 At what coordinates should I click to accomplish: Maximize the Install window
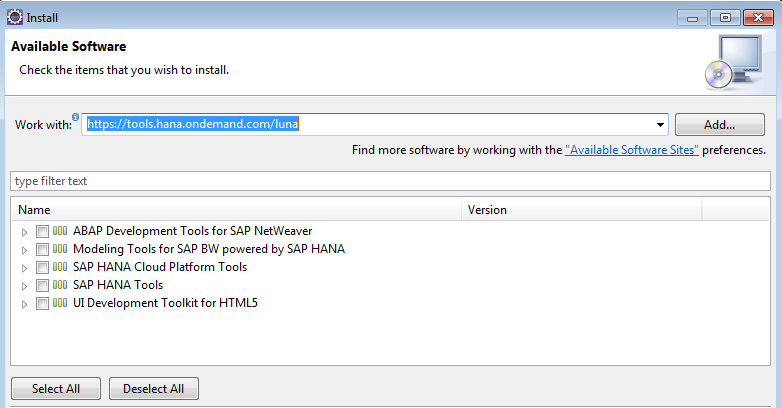pos(725,18)
